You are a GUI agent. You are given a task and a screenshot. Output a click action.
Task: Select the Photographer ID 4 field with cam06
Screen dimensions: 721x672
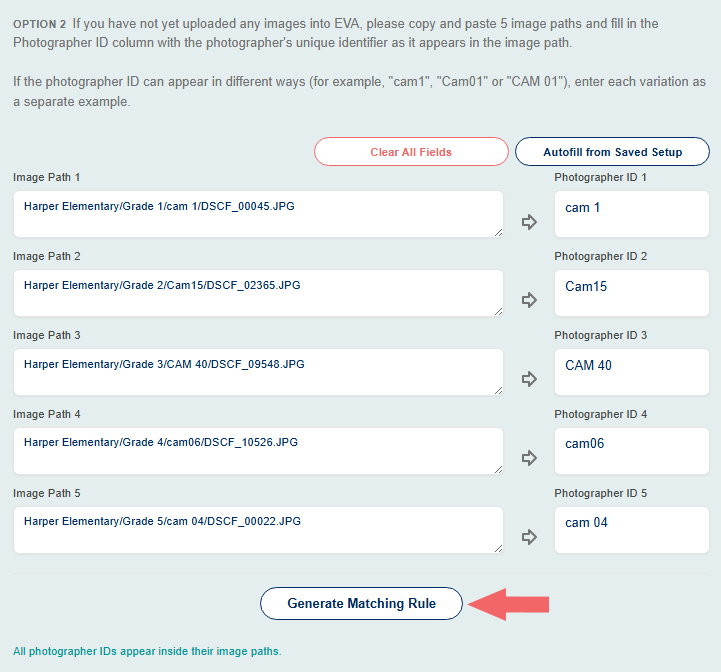tap(632, 451)
